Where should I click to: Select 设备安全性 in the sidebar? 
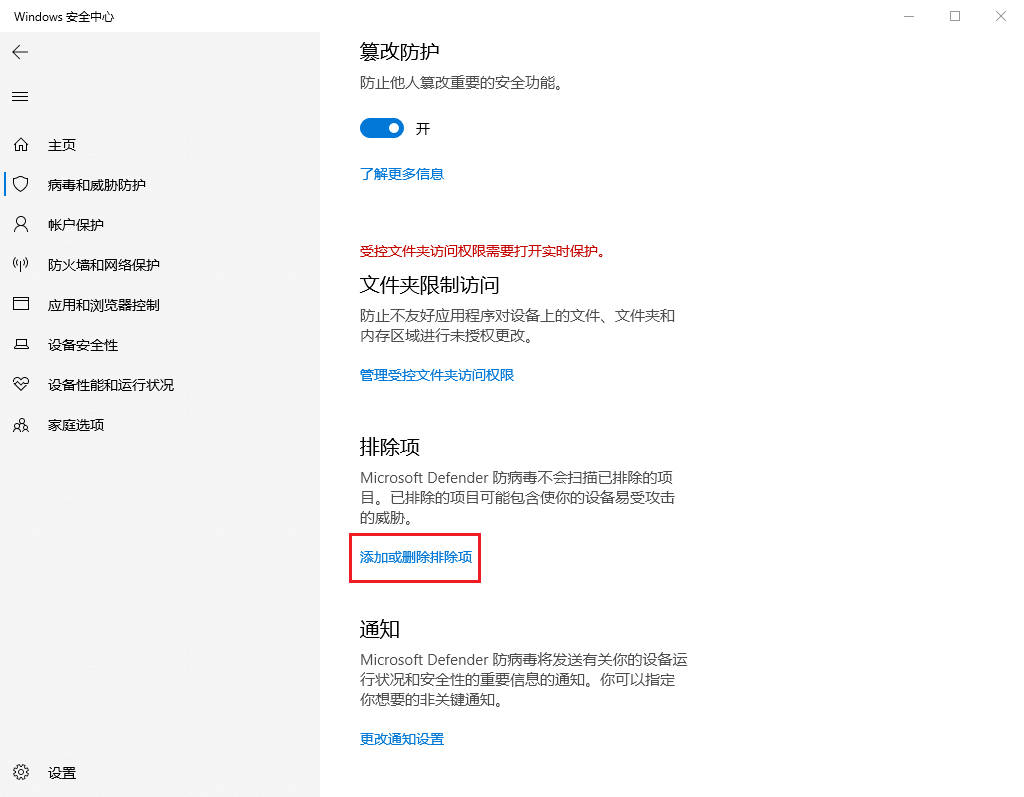click(x=83, y=345)
